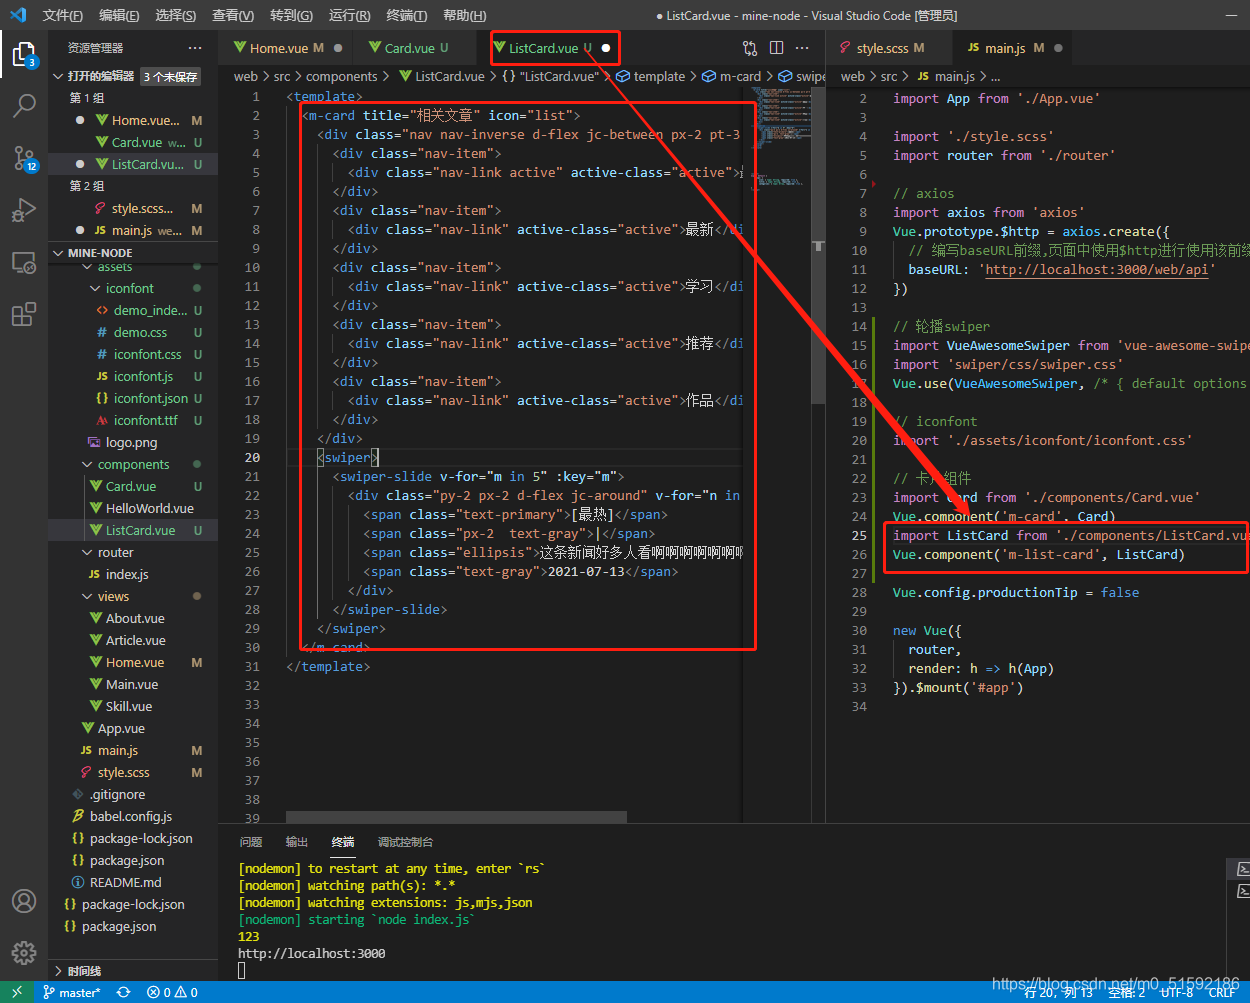Click the remote window status icon
Screen dimensions: 1250x1003
click(17, 992)
